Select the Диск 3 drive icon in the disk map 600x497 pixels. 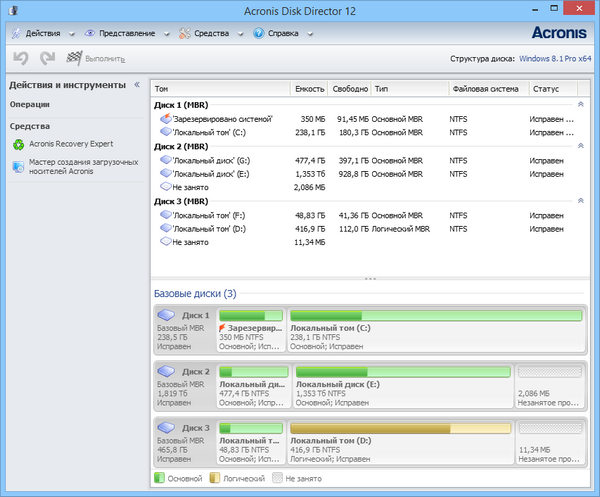tap(167, 427)
